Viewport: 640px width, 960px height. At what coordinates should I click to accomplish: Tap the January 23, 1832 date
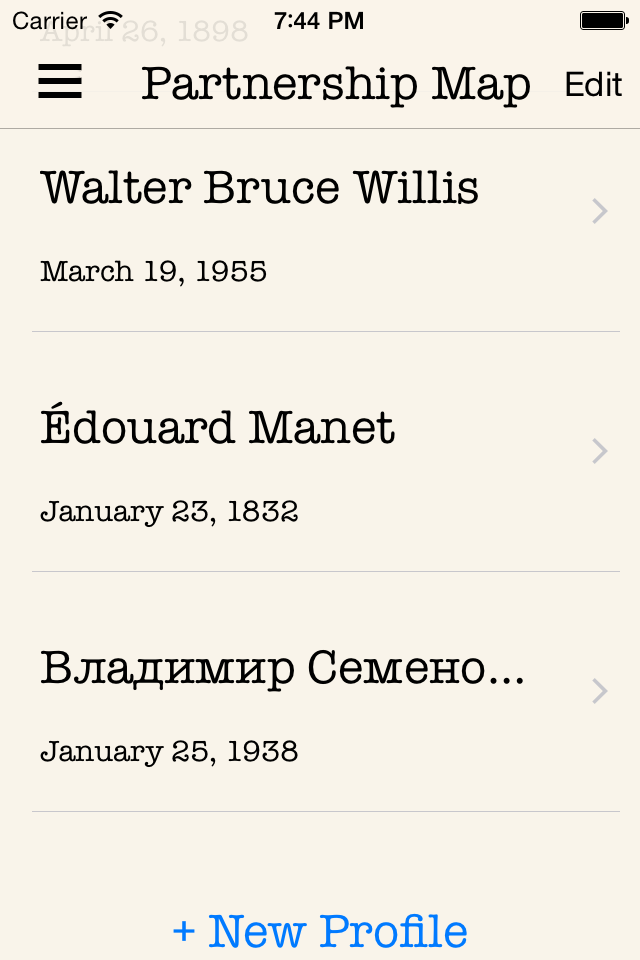click(x=169, y=512)
